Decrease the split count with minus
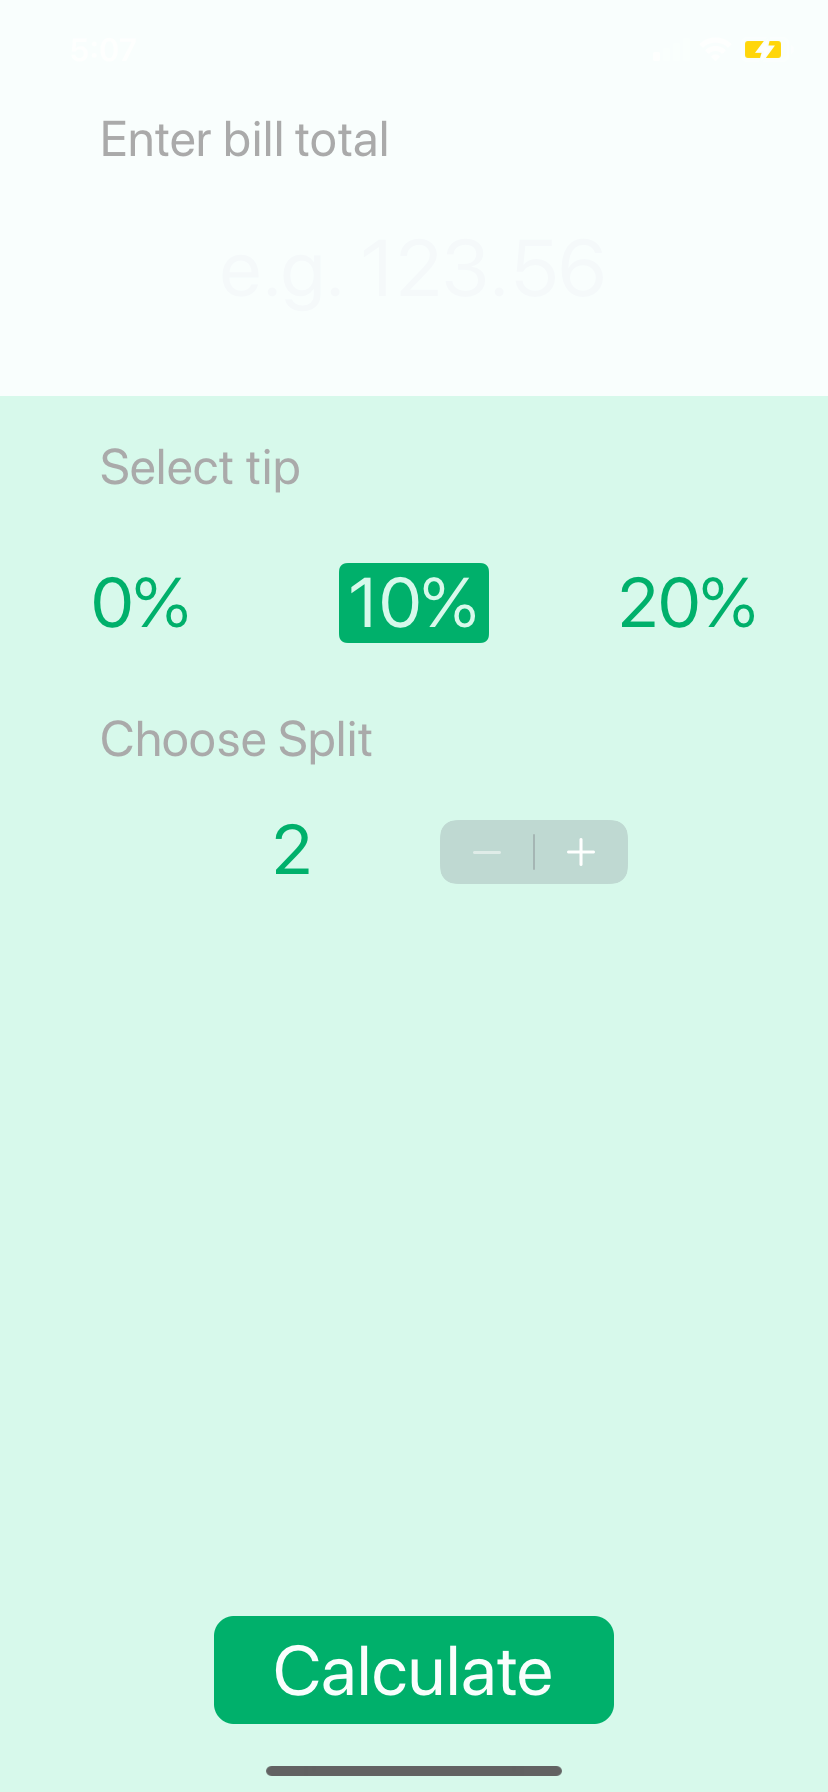Image resolution: width=828 pixels, height=1792 pixels. (x=487, y=852)
